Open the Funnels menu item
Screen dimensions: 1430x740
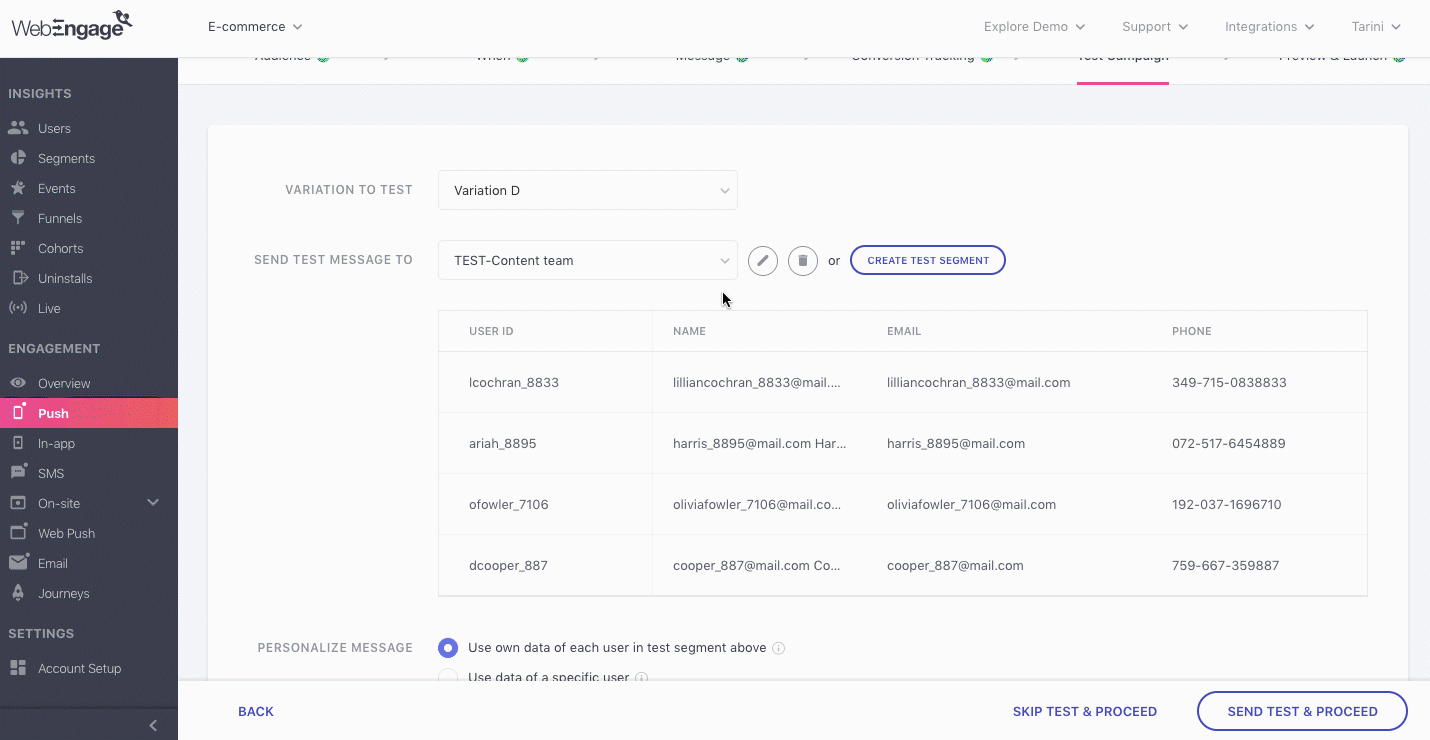(x=60, y=218)
